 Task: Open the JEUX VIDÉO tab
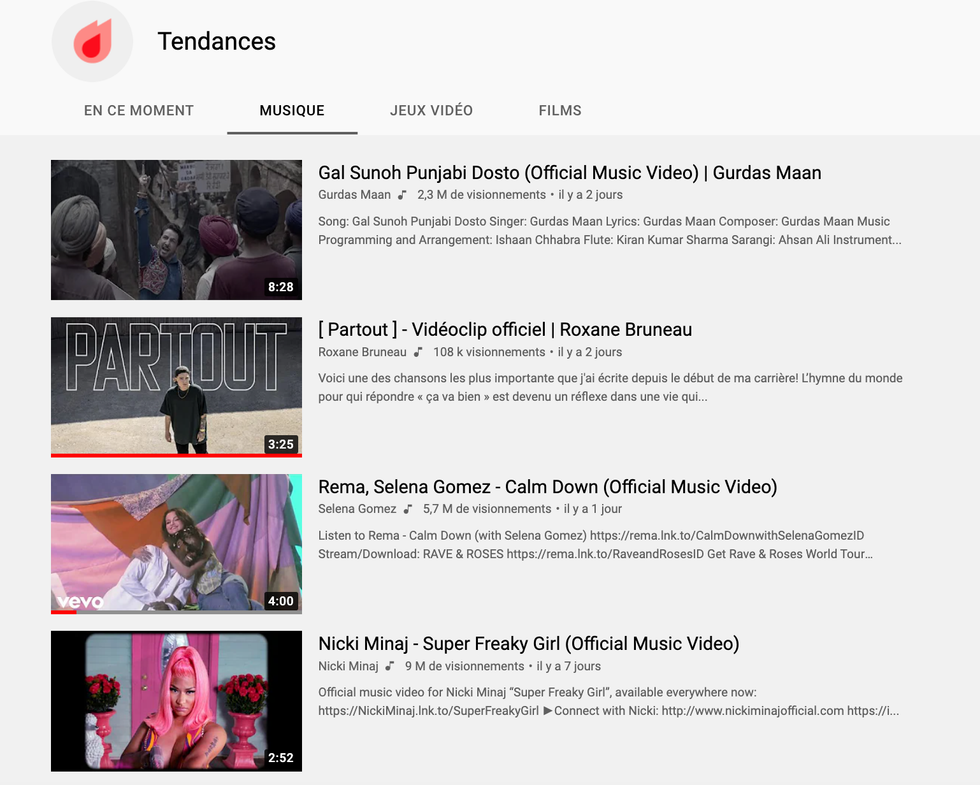tap(431, 111)
